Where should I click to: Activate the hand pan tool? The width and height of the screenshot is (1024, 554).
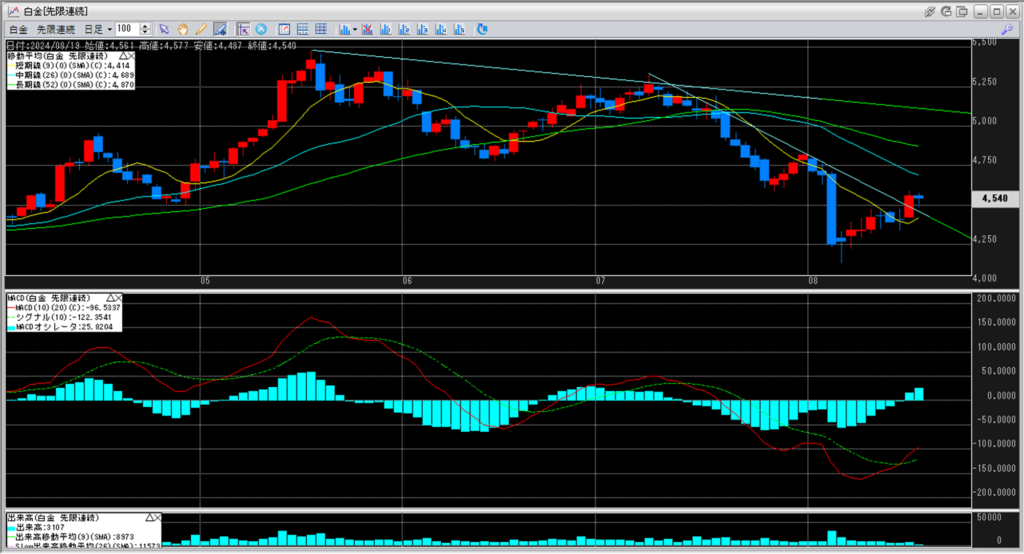coord(183,29)
